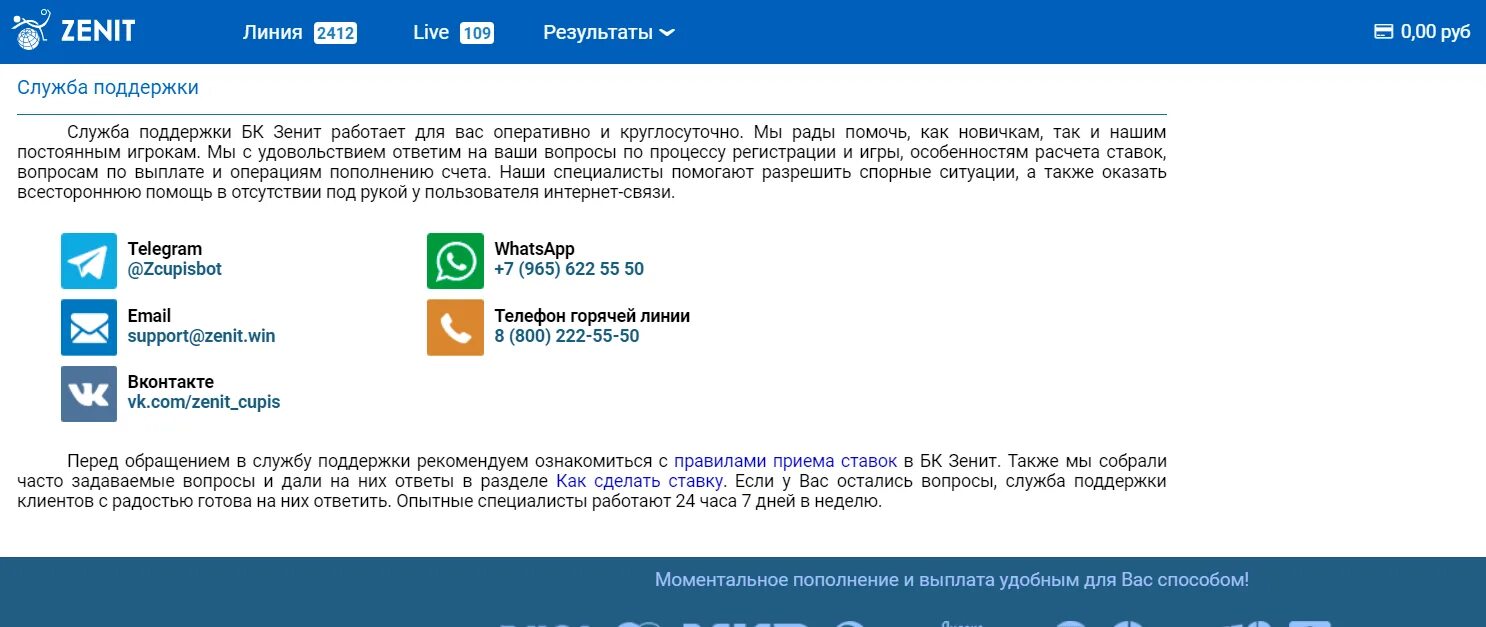Image resolution: width=1486 pixels, height=627 pixels.
Task: Open the @Zcupisbot Telegram link
Action: pyautogui.click(x=175, y=269)
